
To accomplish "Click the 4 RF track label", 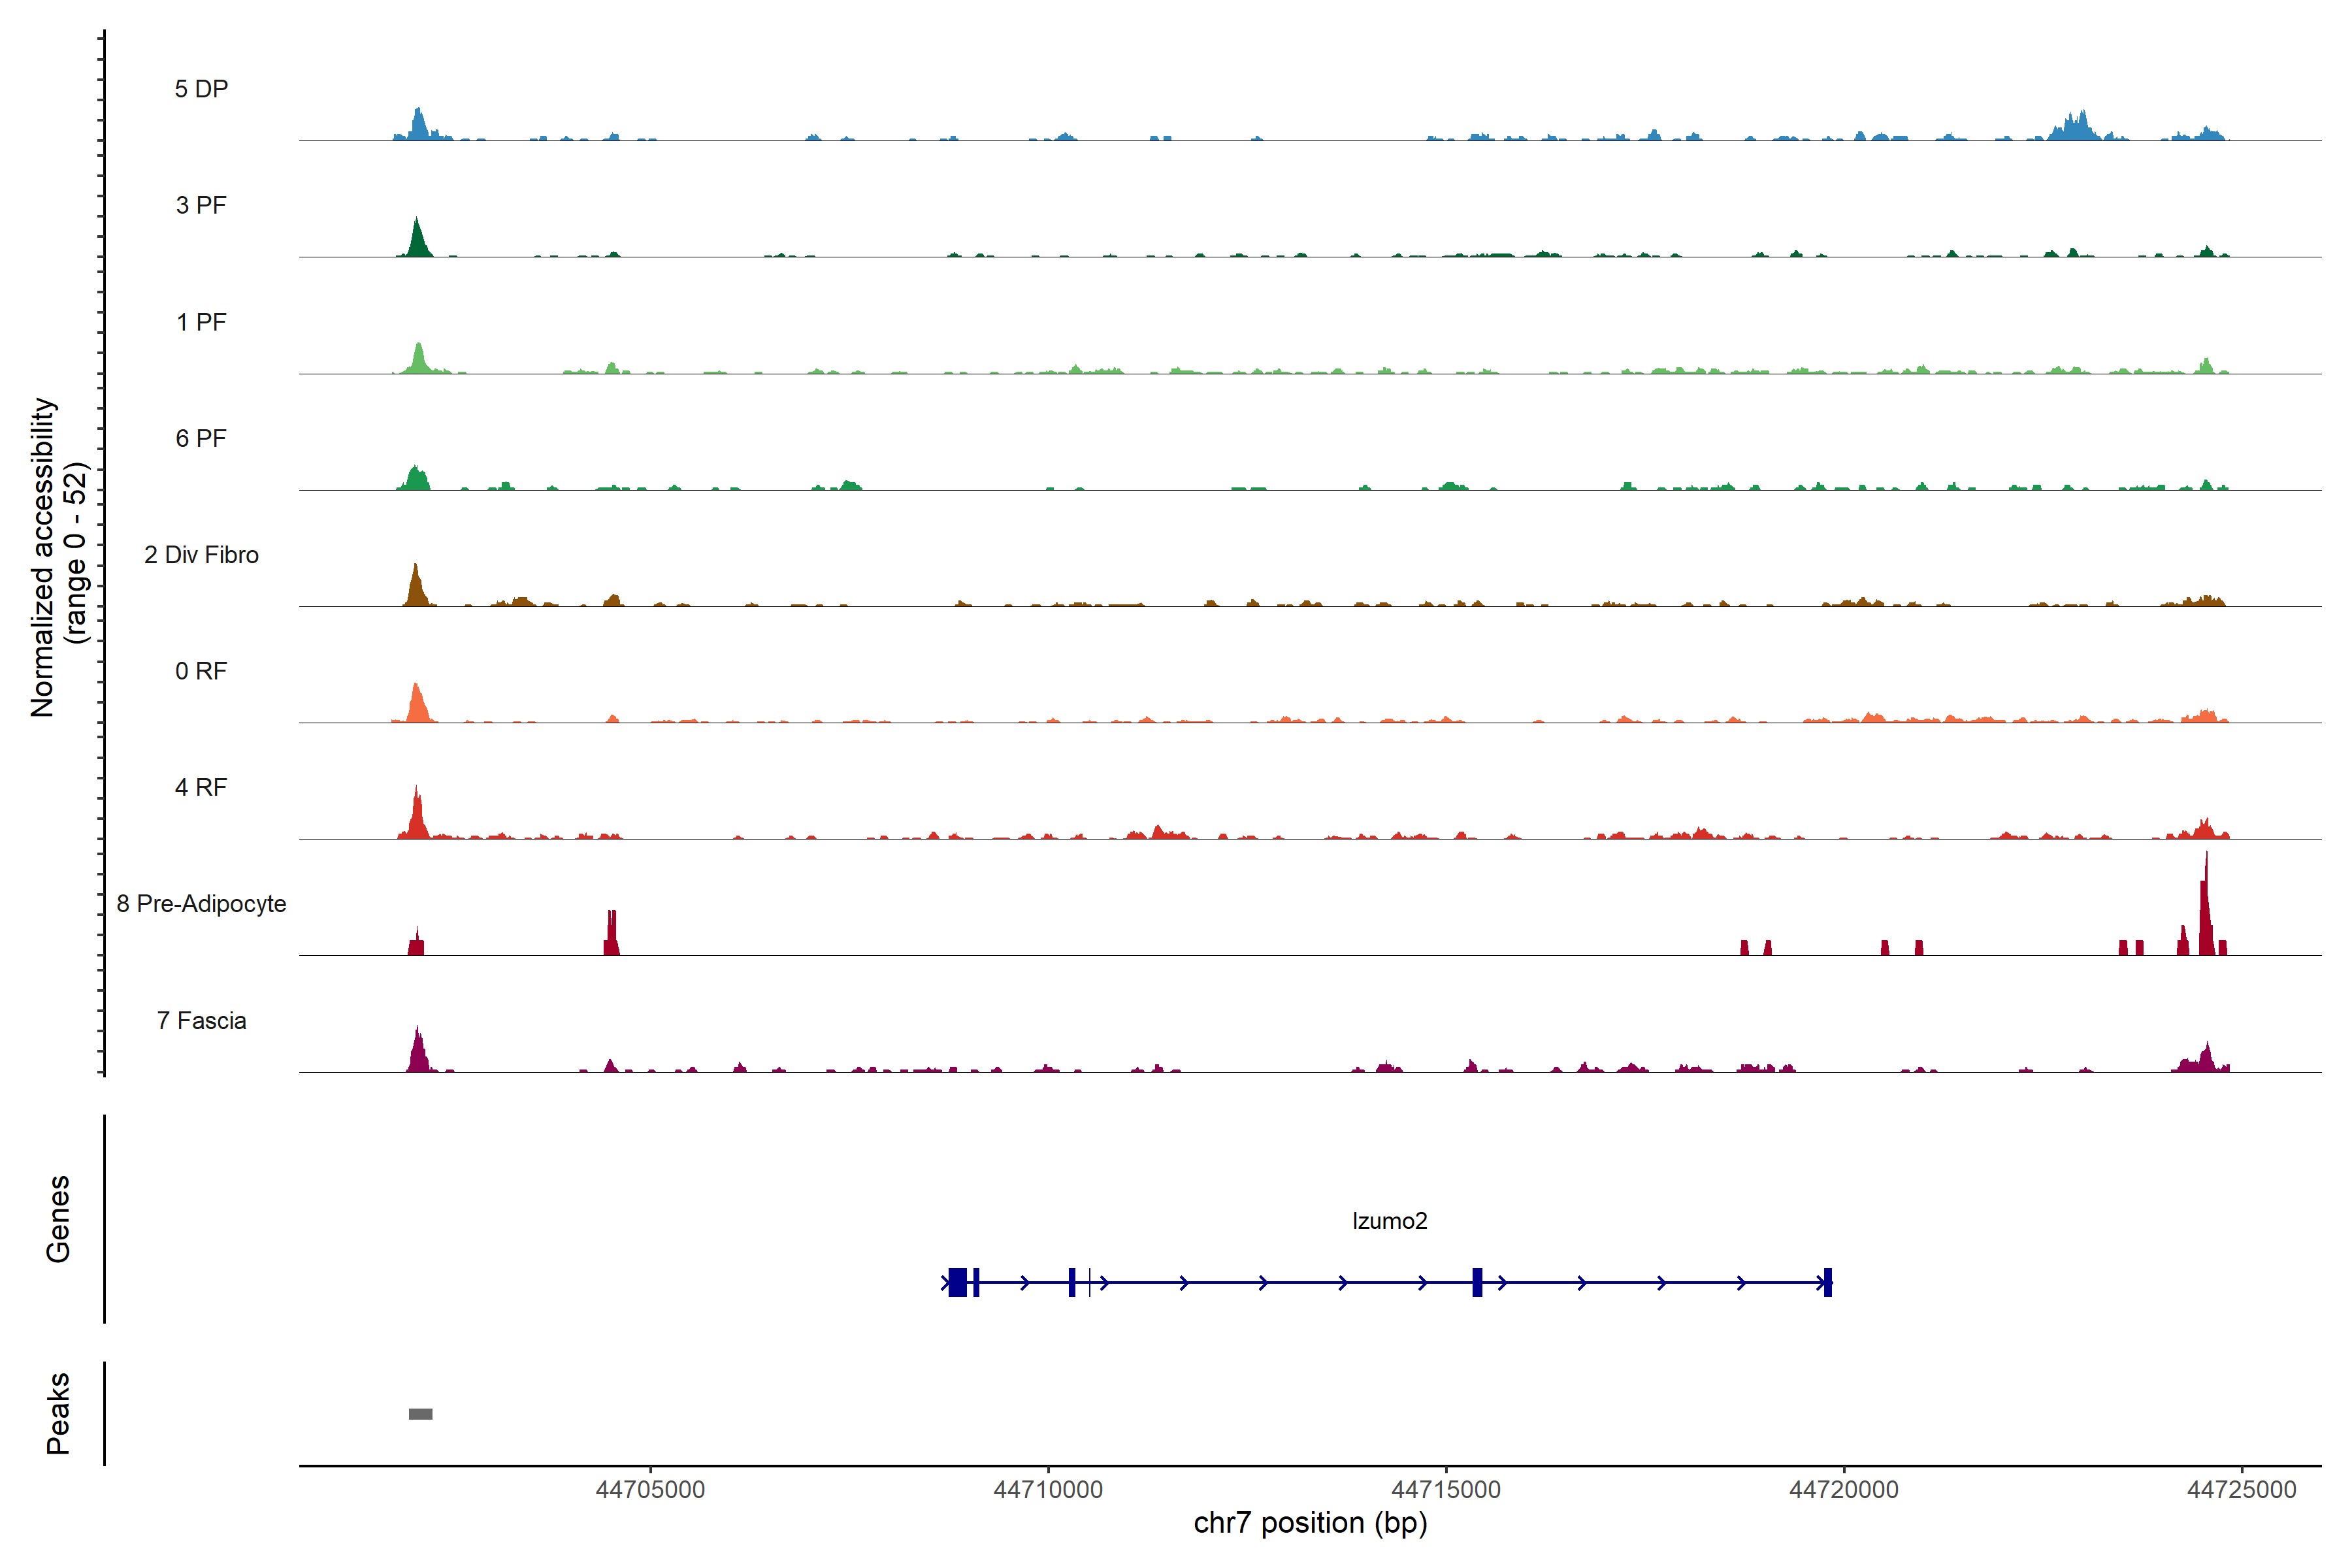I will (201, 787).
